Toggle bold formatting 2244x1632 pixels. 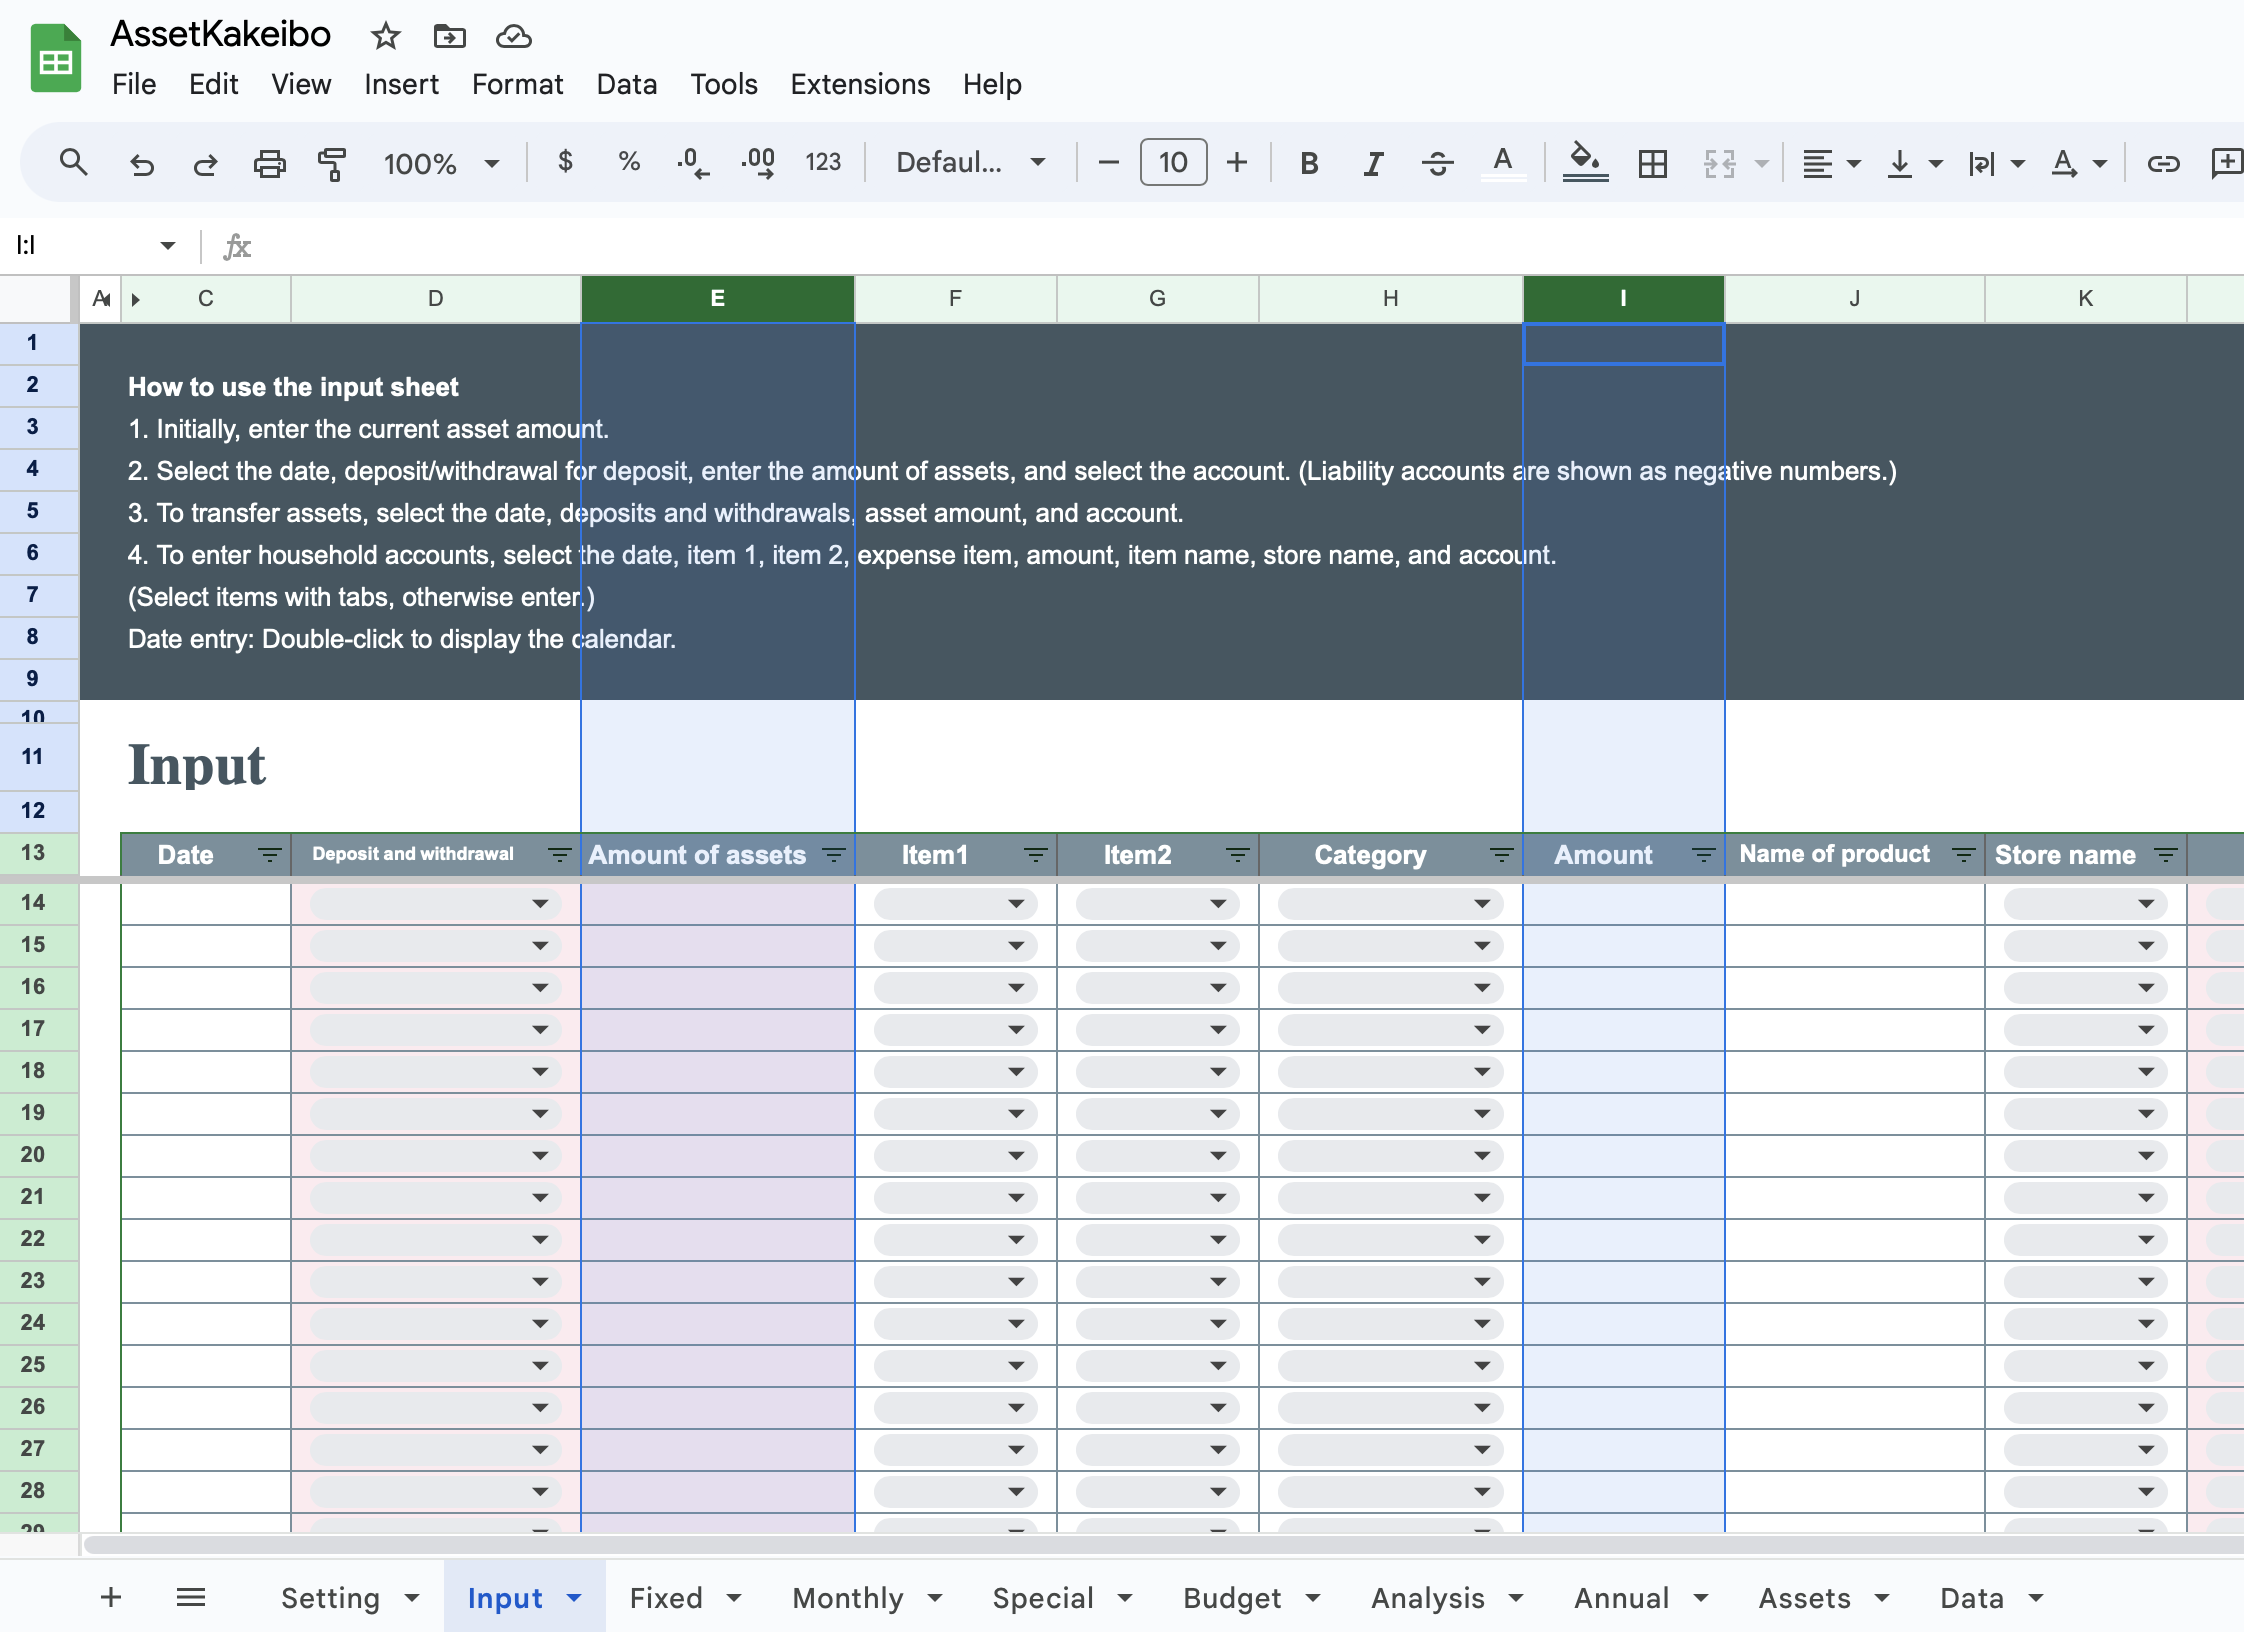1308,162
